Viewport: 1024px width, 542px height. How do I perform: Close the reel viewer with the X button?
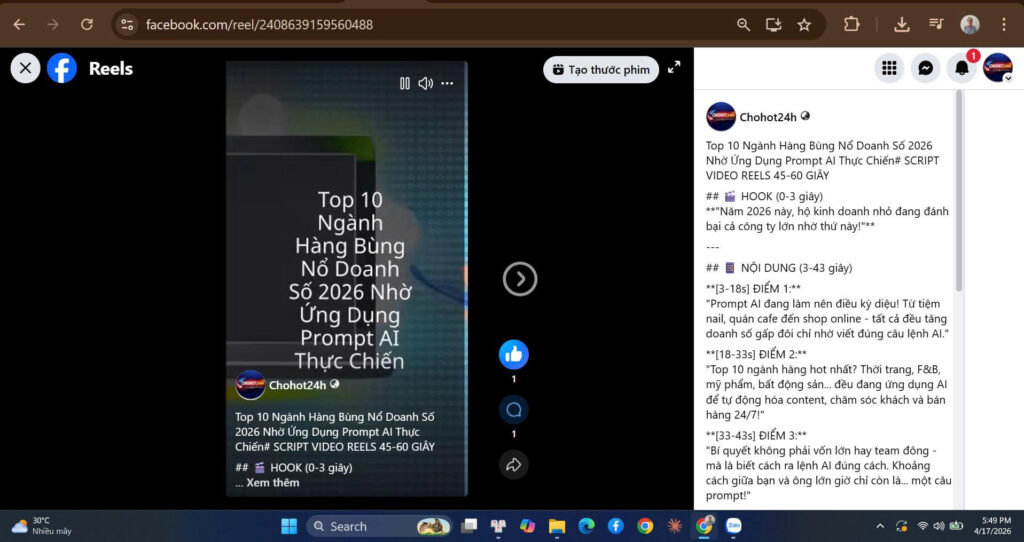click(25, 68)
